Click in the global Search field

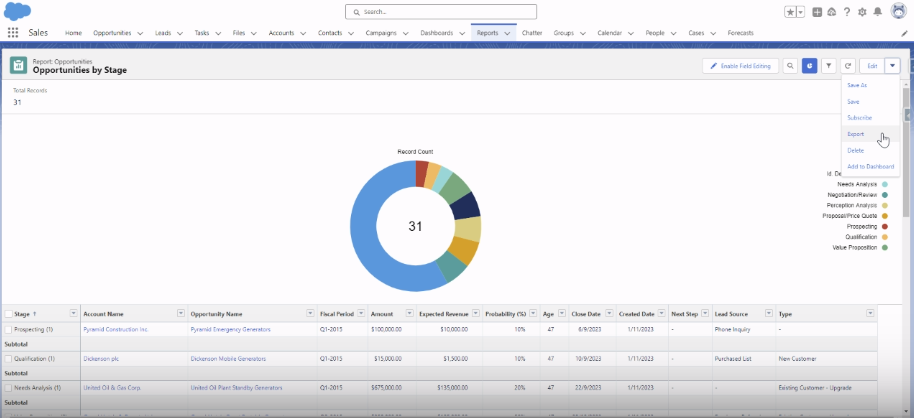click(441, 12)
